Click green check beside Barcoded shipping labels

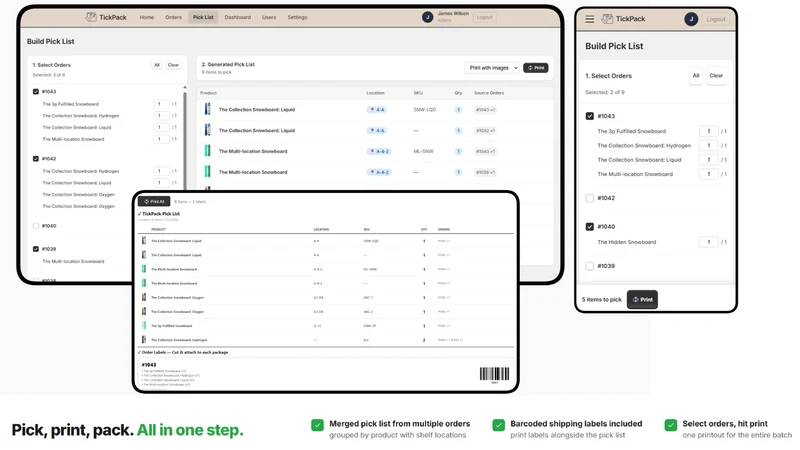point(498,425)
